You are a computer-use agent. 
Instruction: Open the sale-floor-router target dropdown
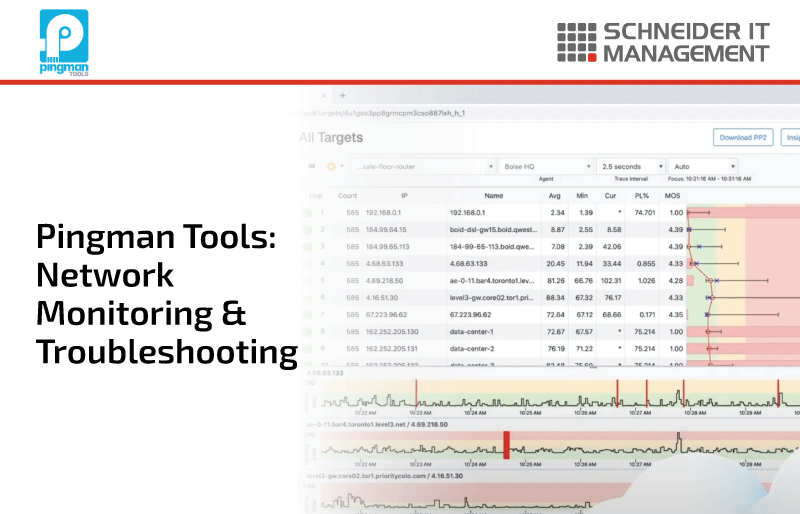tap(424, 166)
